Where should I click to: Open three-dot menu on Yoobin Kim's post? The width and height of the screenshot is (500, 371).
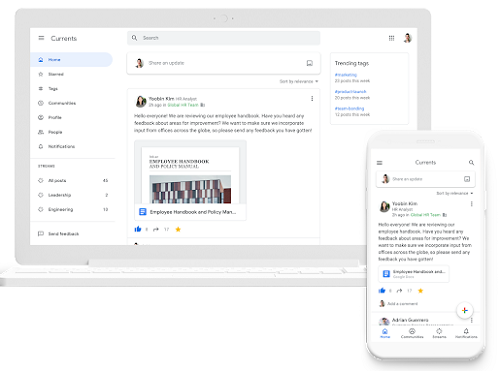[312, 99]
